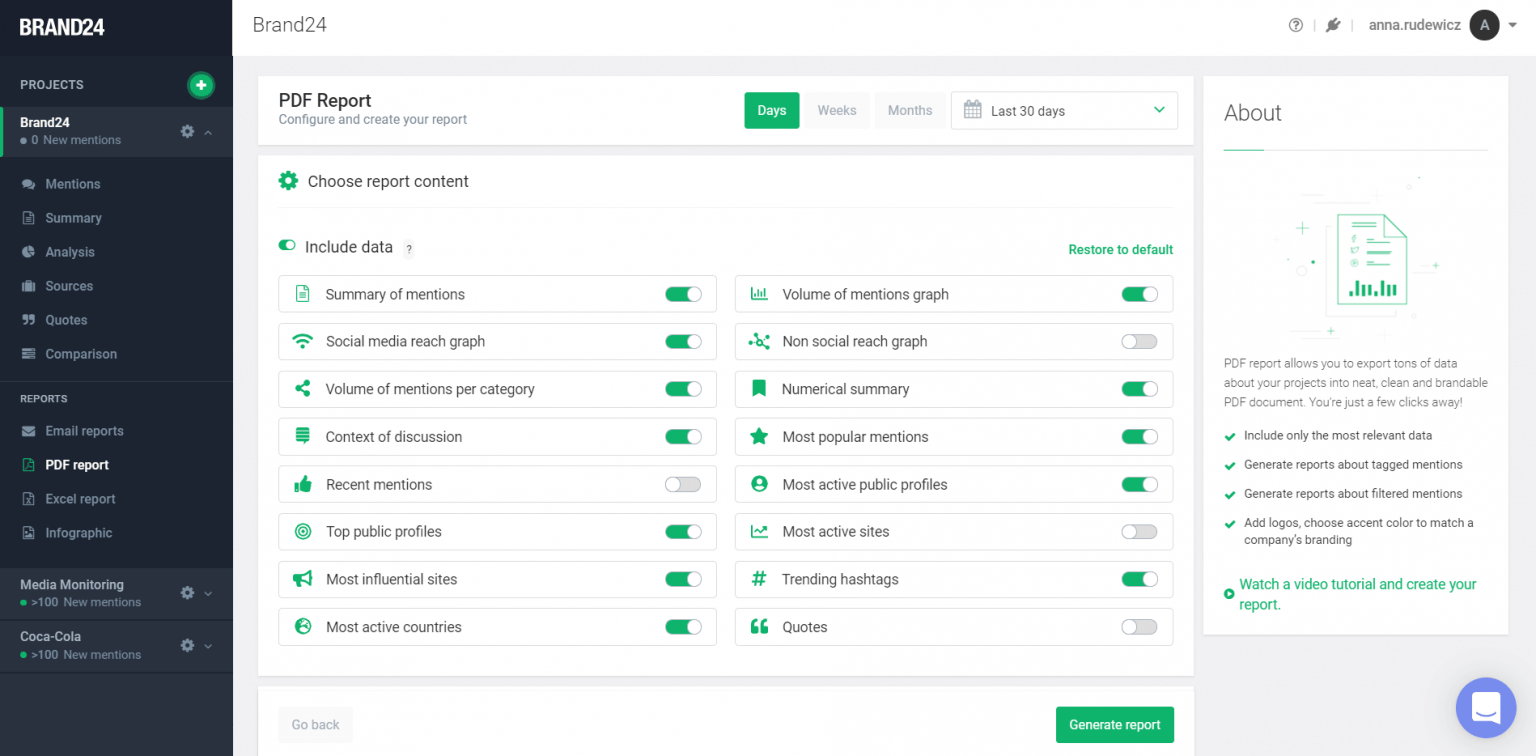Collapse the Brand24 project chevron
Viewport: 1536px width, 756px height.
[208, 132]
